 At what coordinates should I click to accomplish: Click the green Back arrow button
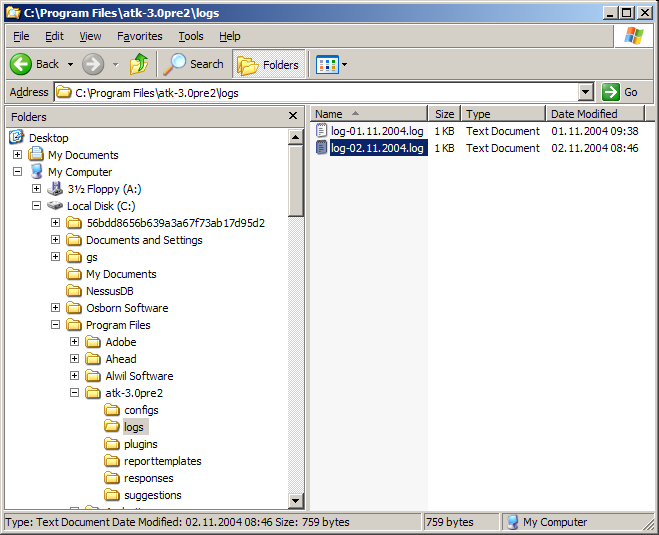21,64
